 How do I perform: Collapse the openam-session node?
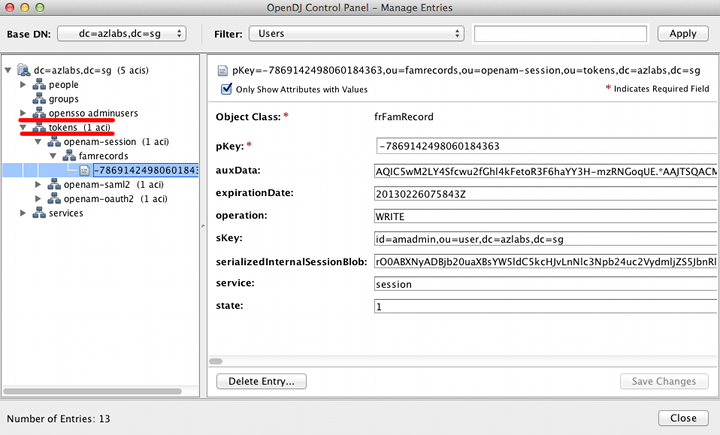click(x=38, y=141)
